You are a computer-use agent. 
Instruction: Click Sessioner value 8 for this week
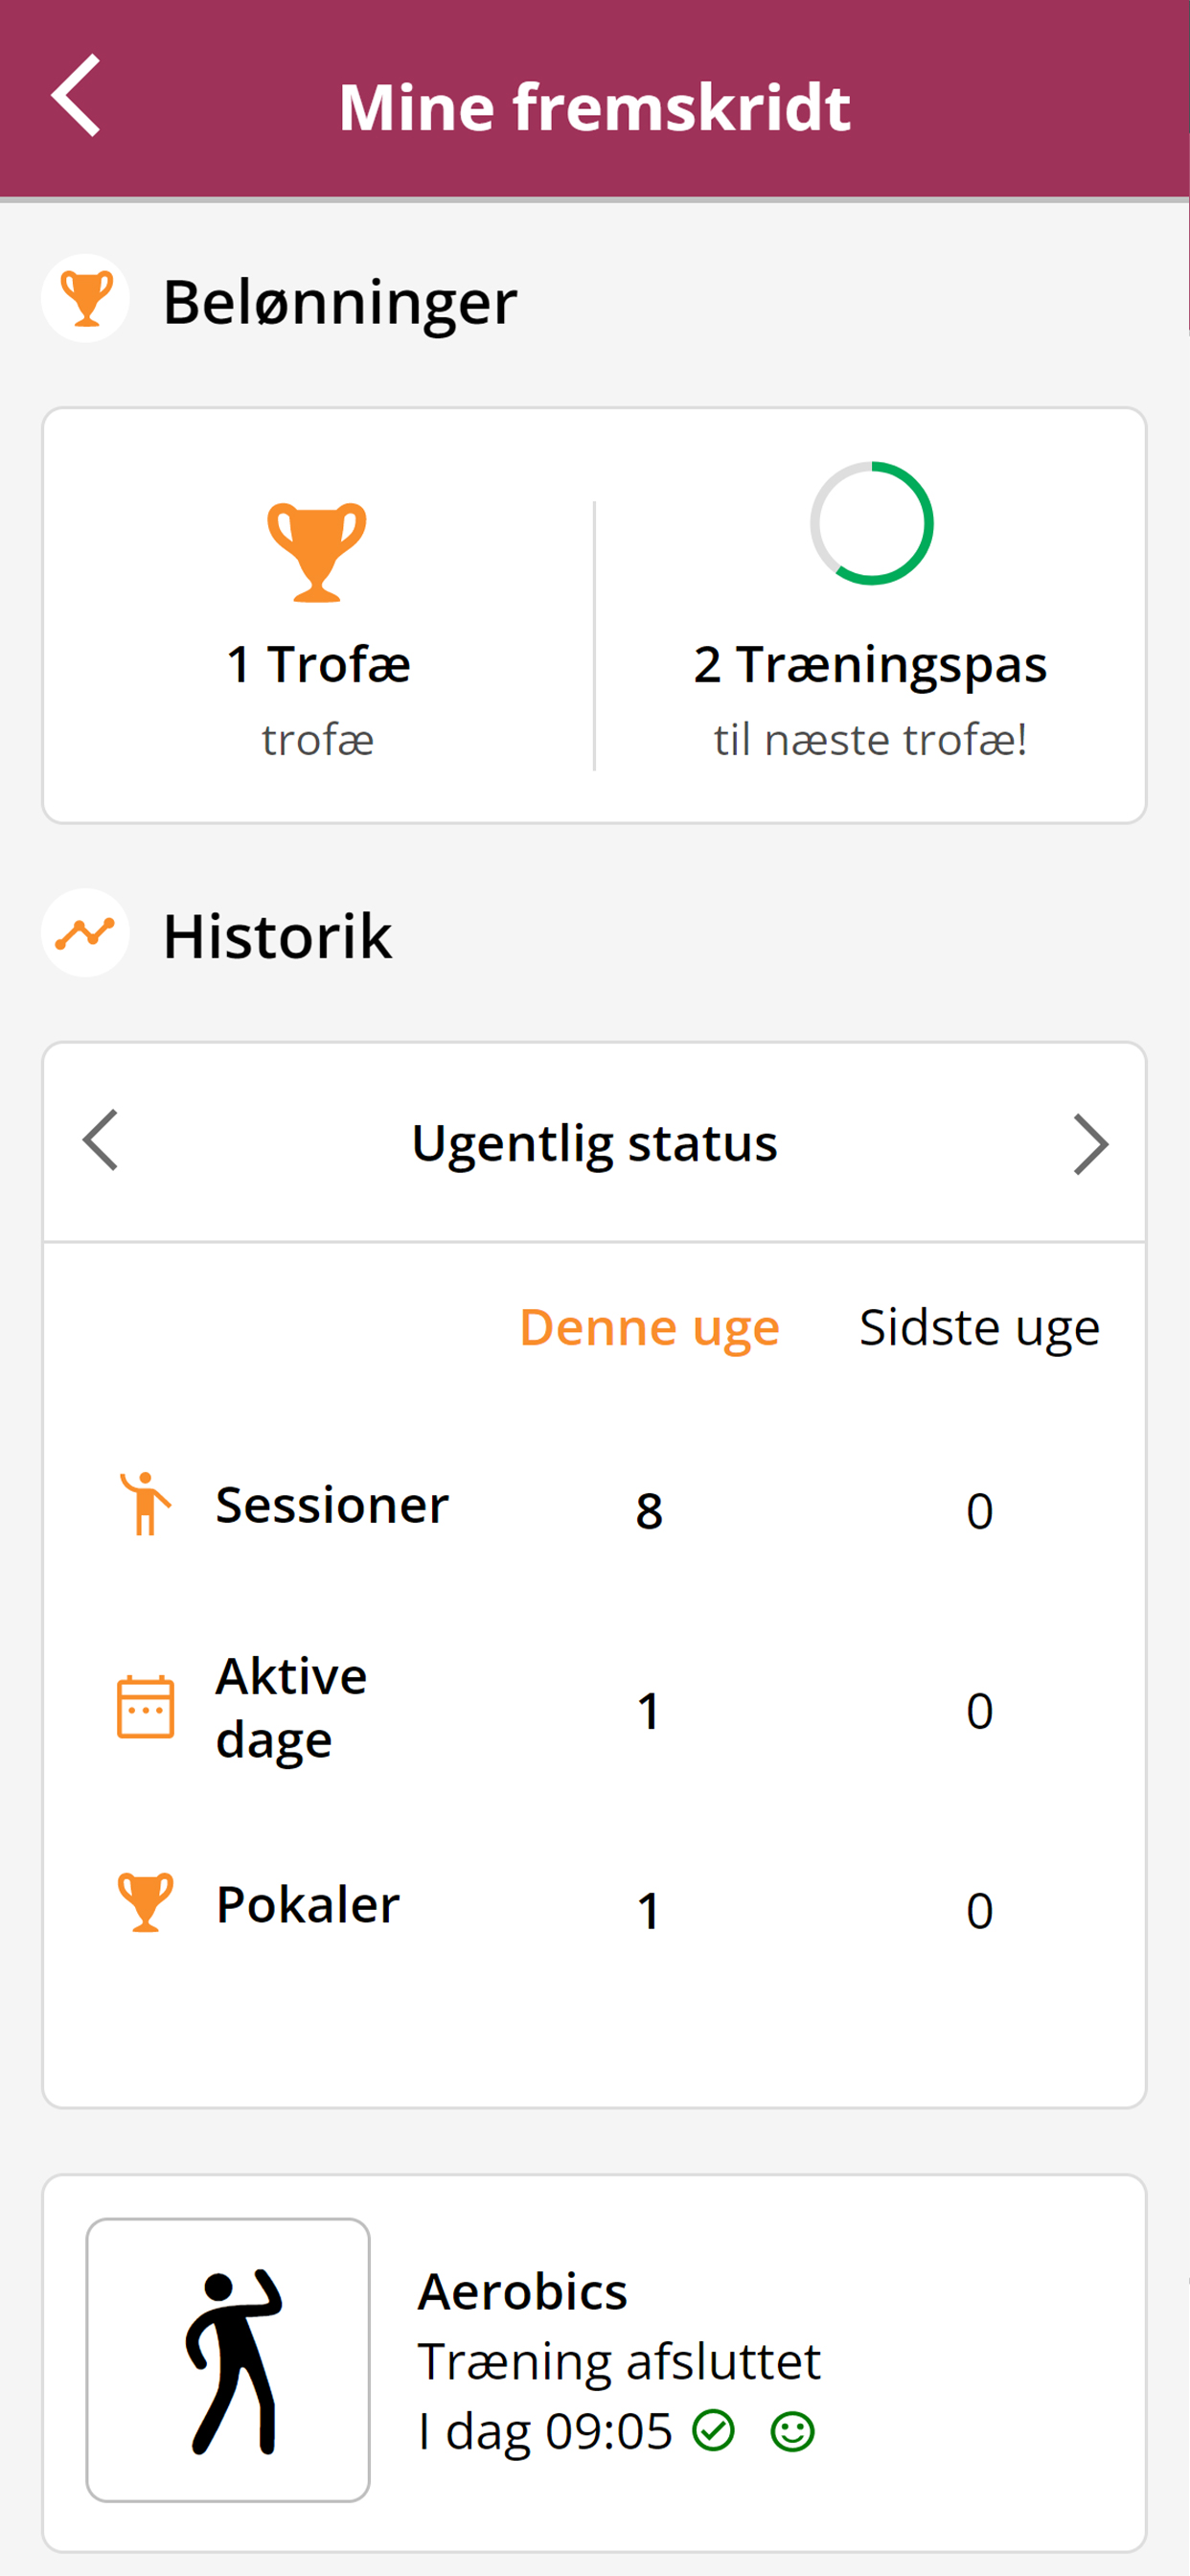click(649, 1510)
